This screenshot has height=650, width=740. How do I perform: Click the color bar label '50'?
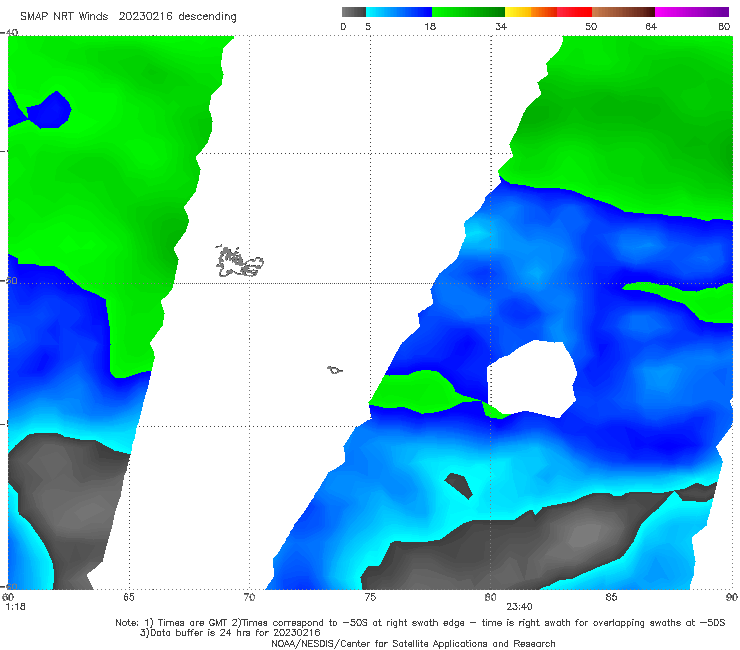[591, 27]
